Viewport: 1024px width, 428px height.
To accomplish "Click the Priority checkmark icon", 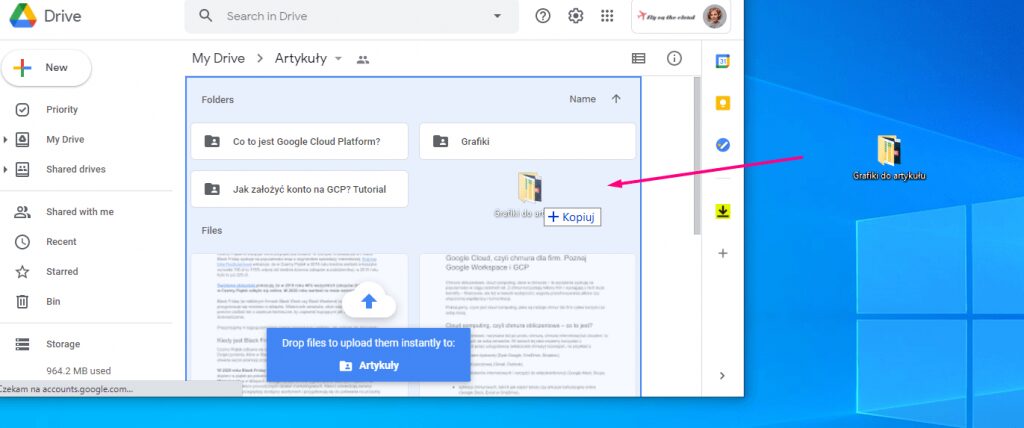I will (x=22, y=110).
